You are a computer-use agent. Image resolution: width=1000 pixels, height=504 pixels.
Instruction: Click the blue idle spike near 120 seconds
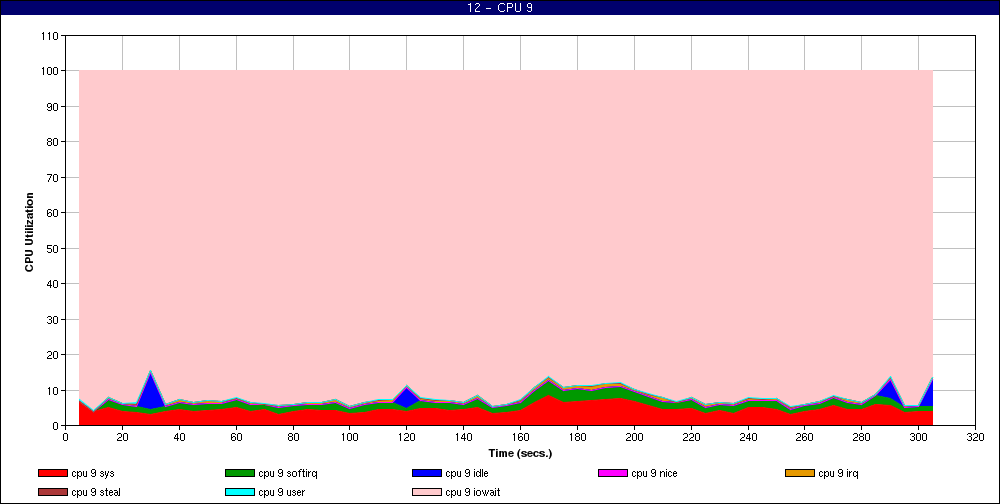pyautogui.click(x=407, y=396)
